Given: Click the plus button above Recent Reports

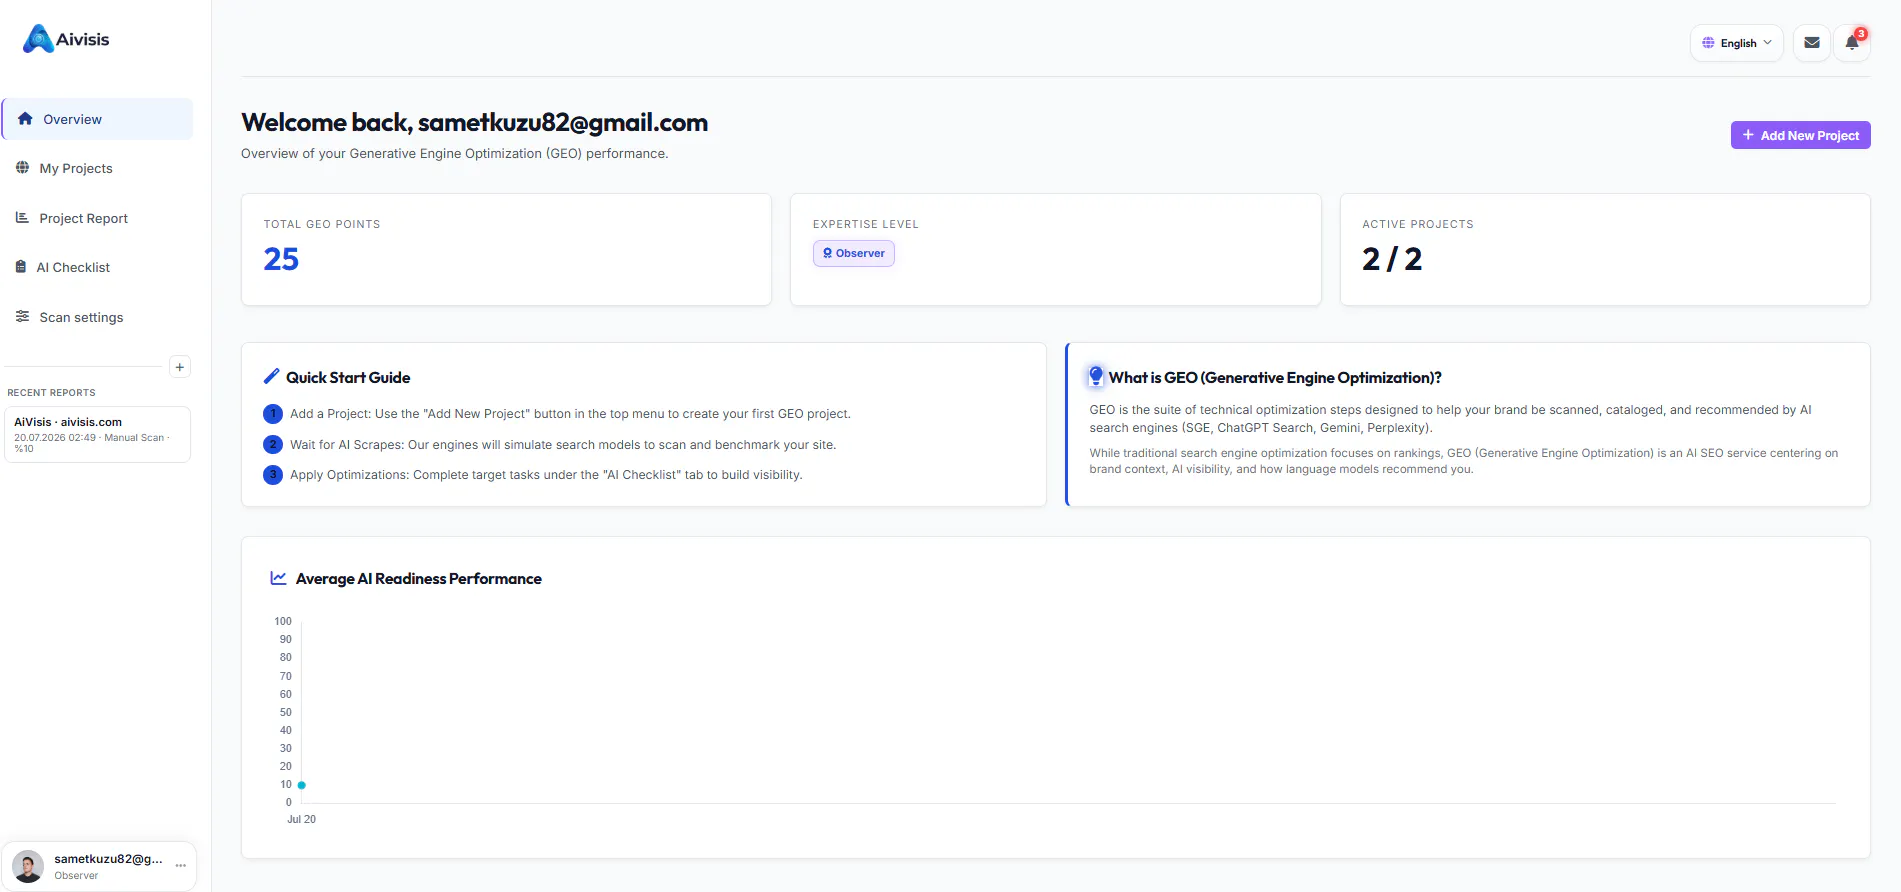Looking at the screenshot, I should (x=180, y=367).
